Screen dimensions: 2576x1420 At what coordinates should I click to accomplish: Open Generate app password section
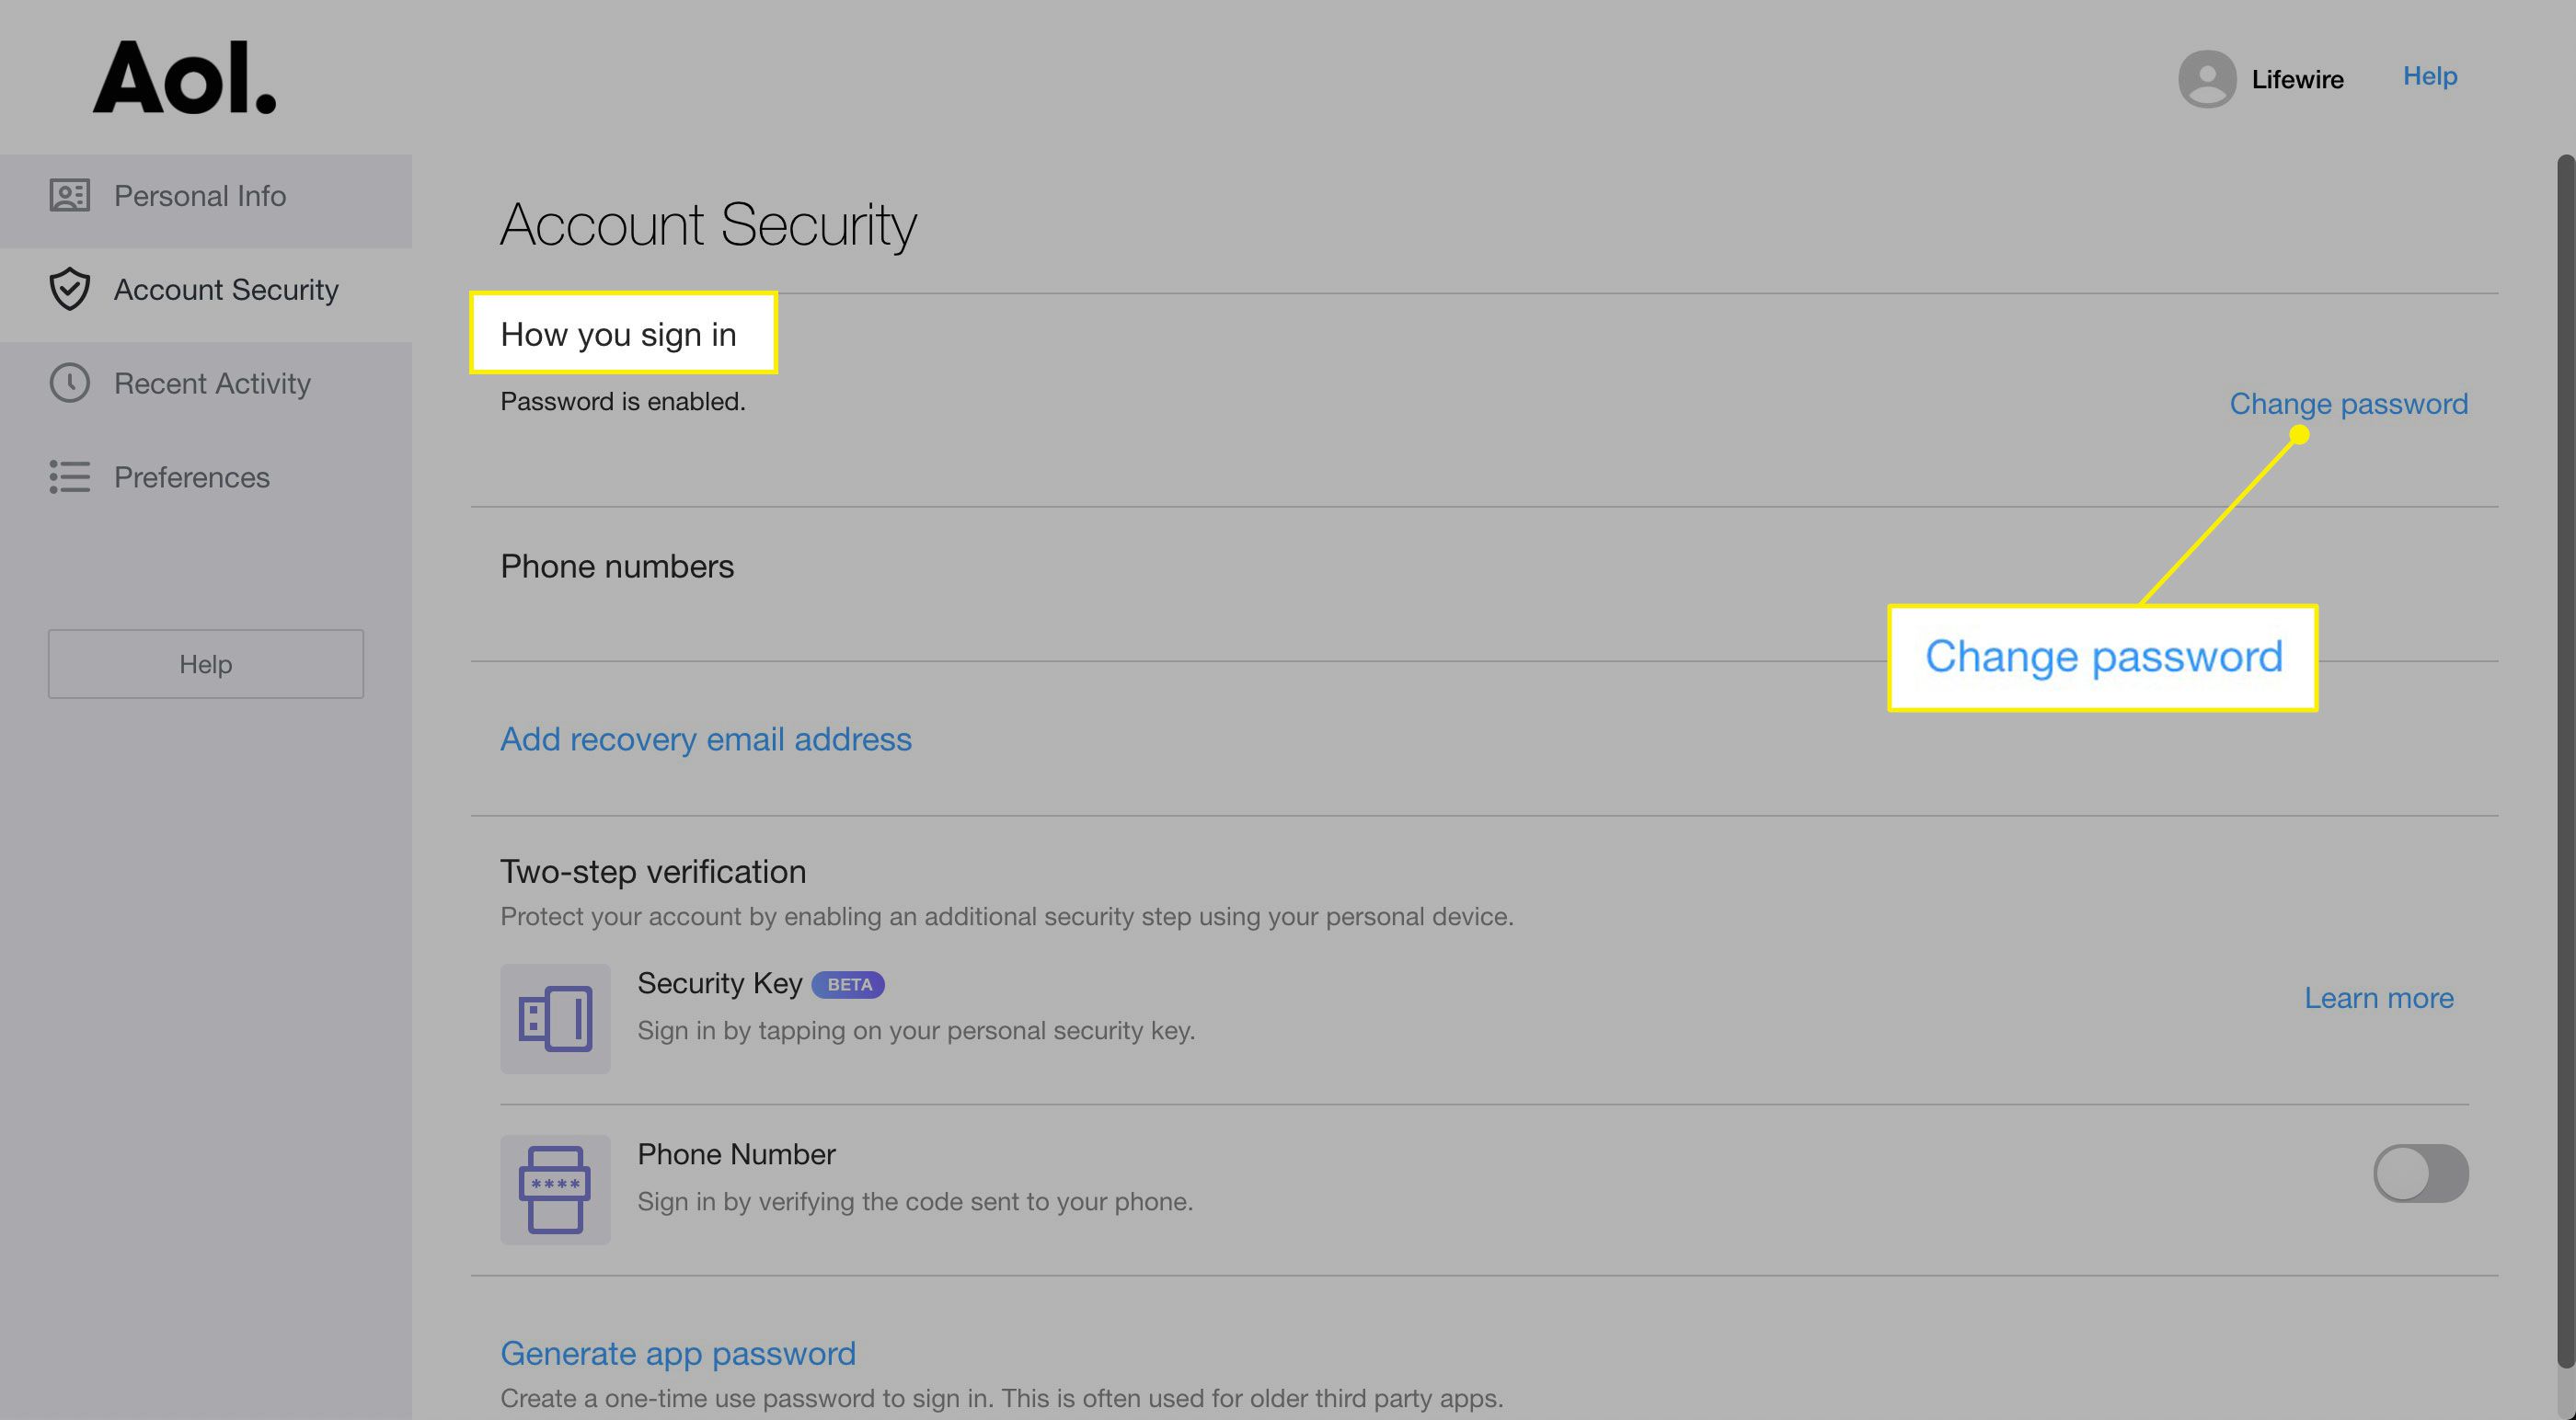[679, 1354]
